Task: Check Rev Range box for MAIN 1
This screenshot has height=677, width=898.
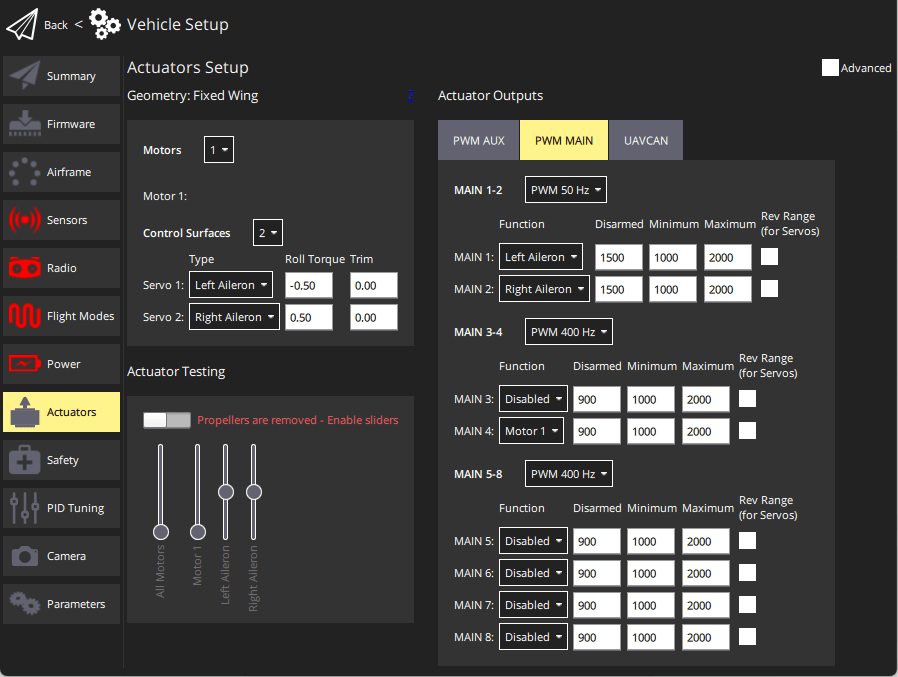Action: coord(769,257)
